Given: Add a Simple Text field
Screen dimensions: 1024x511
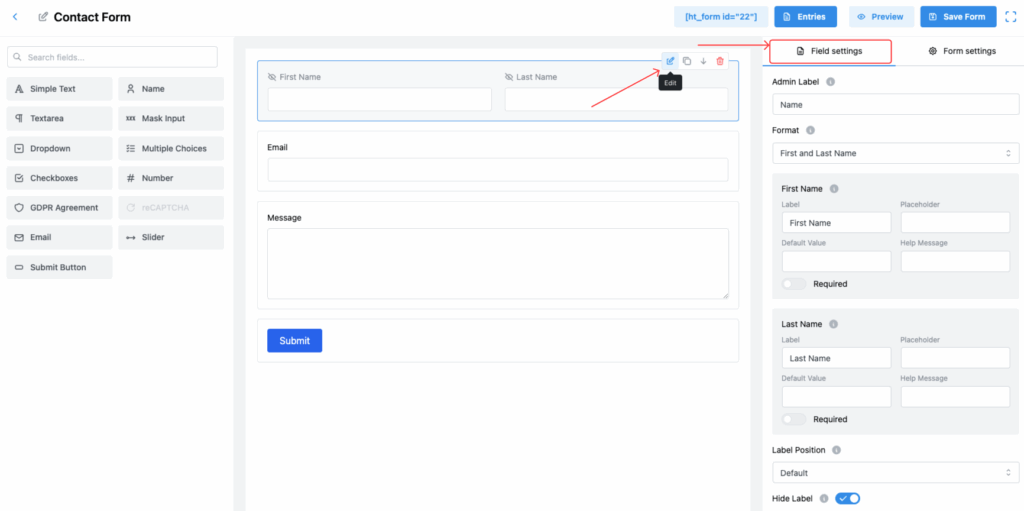Looking at the screenshot, I should coord(59,89).
